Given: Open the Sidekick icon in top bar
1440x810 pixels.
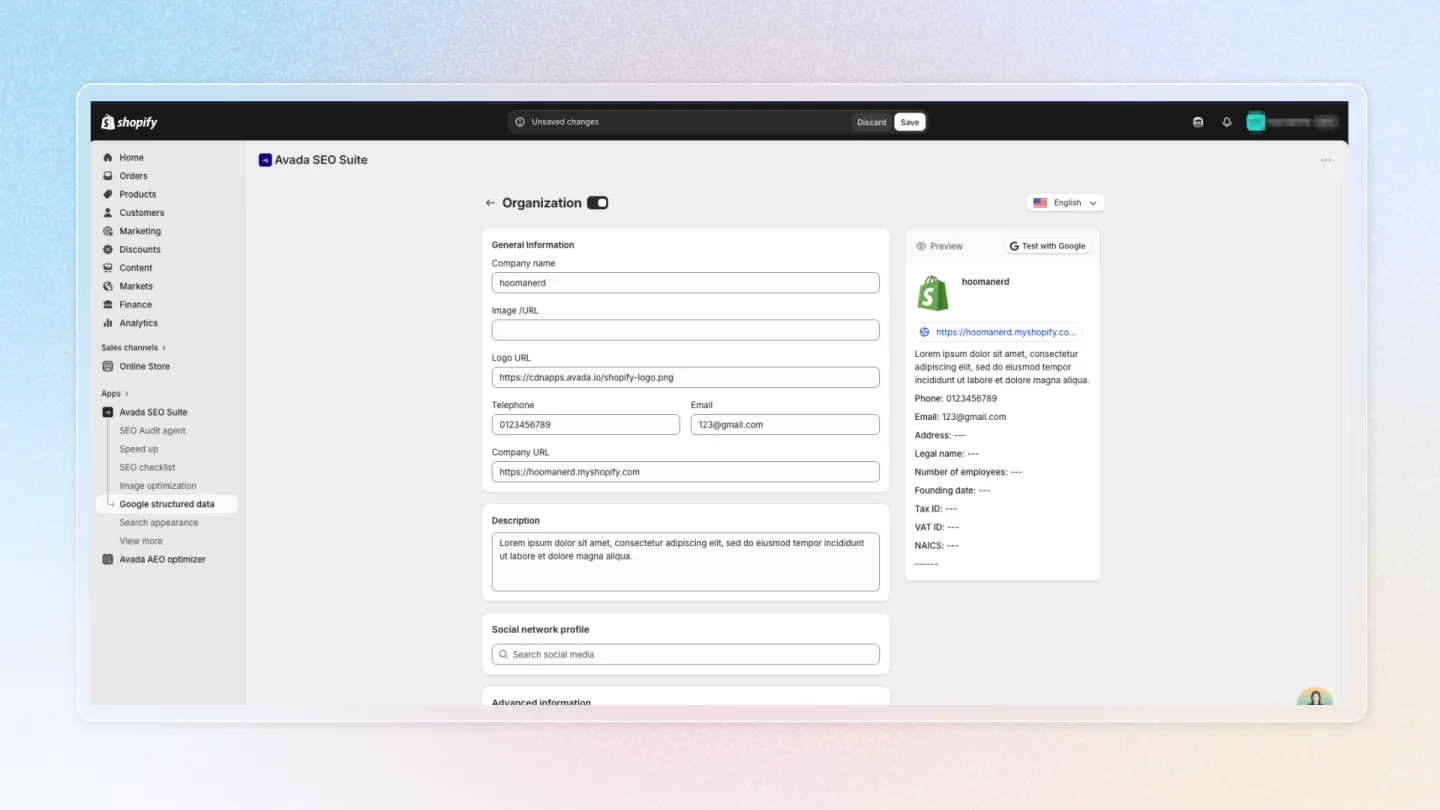Looking at the screenshot, I should [1198, 122].
